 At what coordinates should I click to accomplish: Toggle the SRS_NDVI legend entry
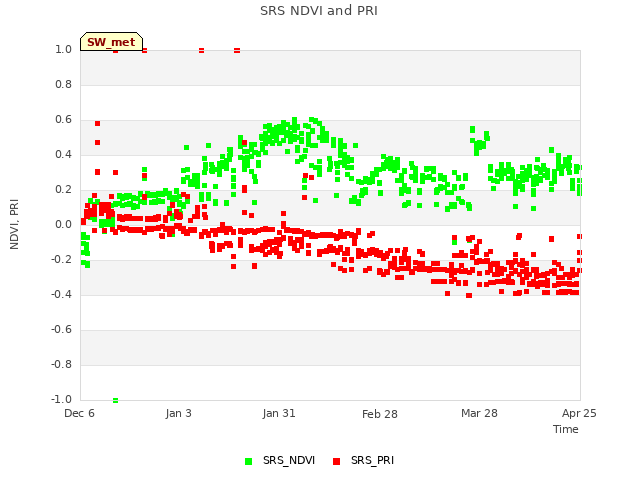[280, 460]
